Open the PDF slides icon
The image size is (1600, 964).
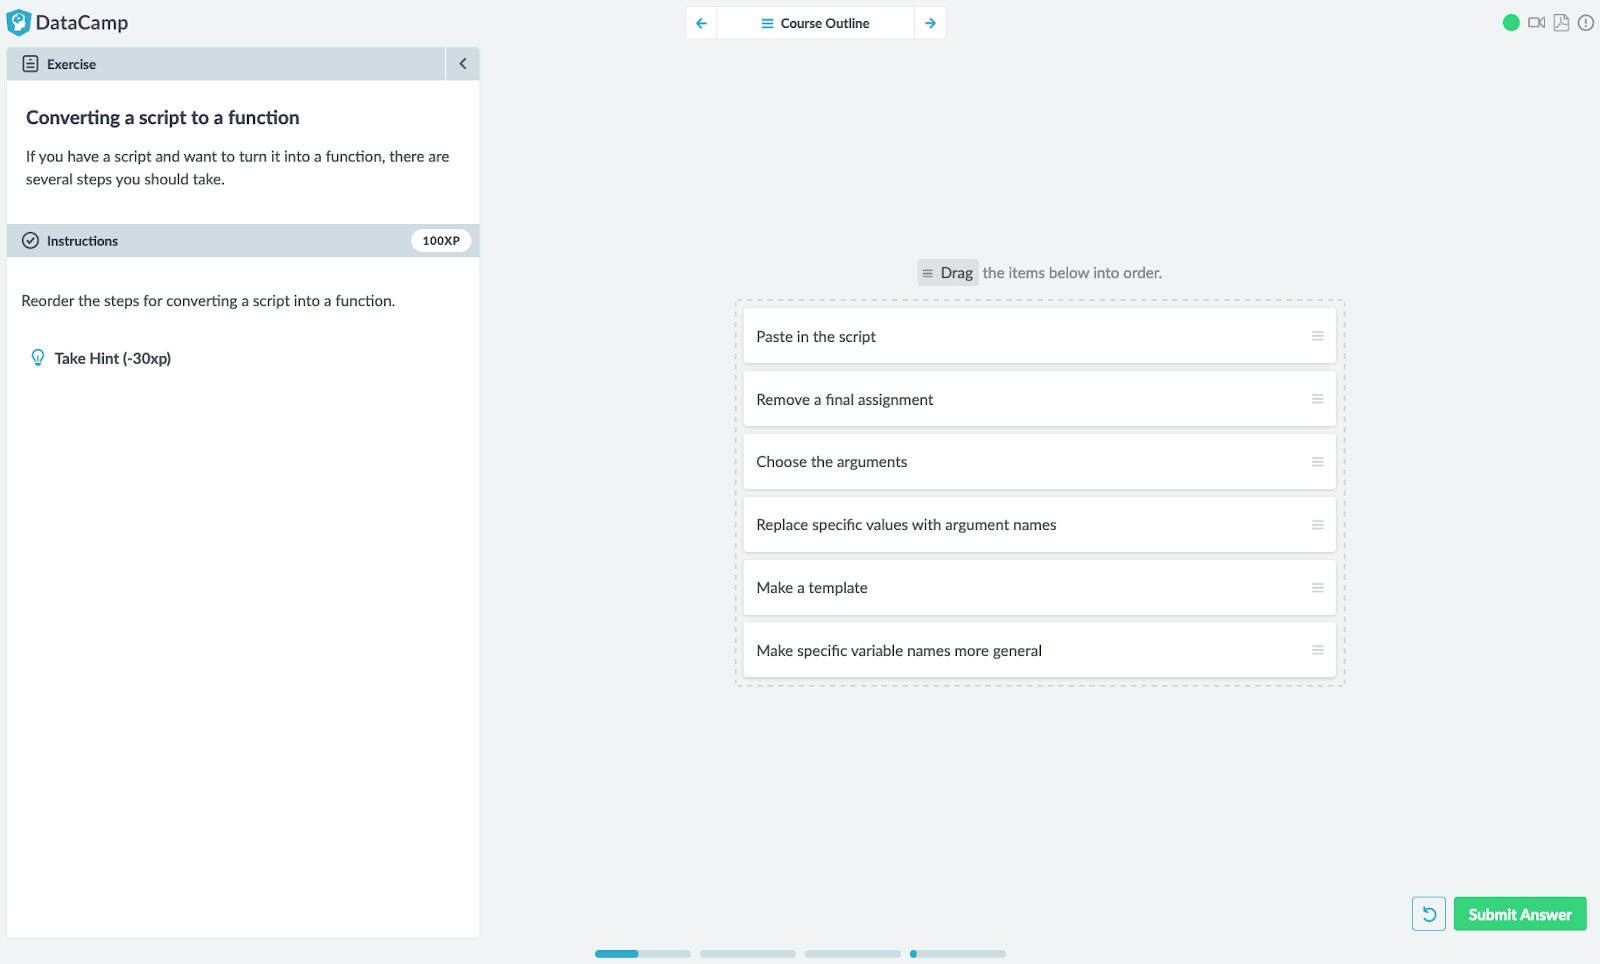pyautogui.click(x=1561, y=23)
